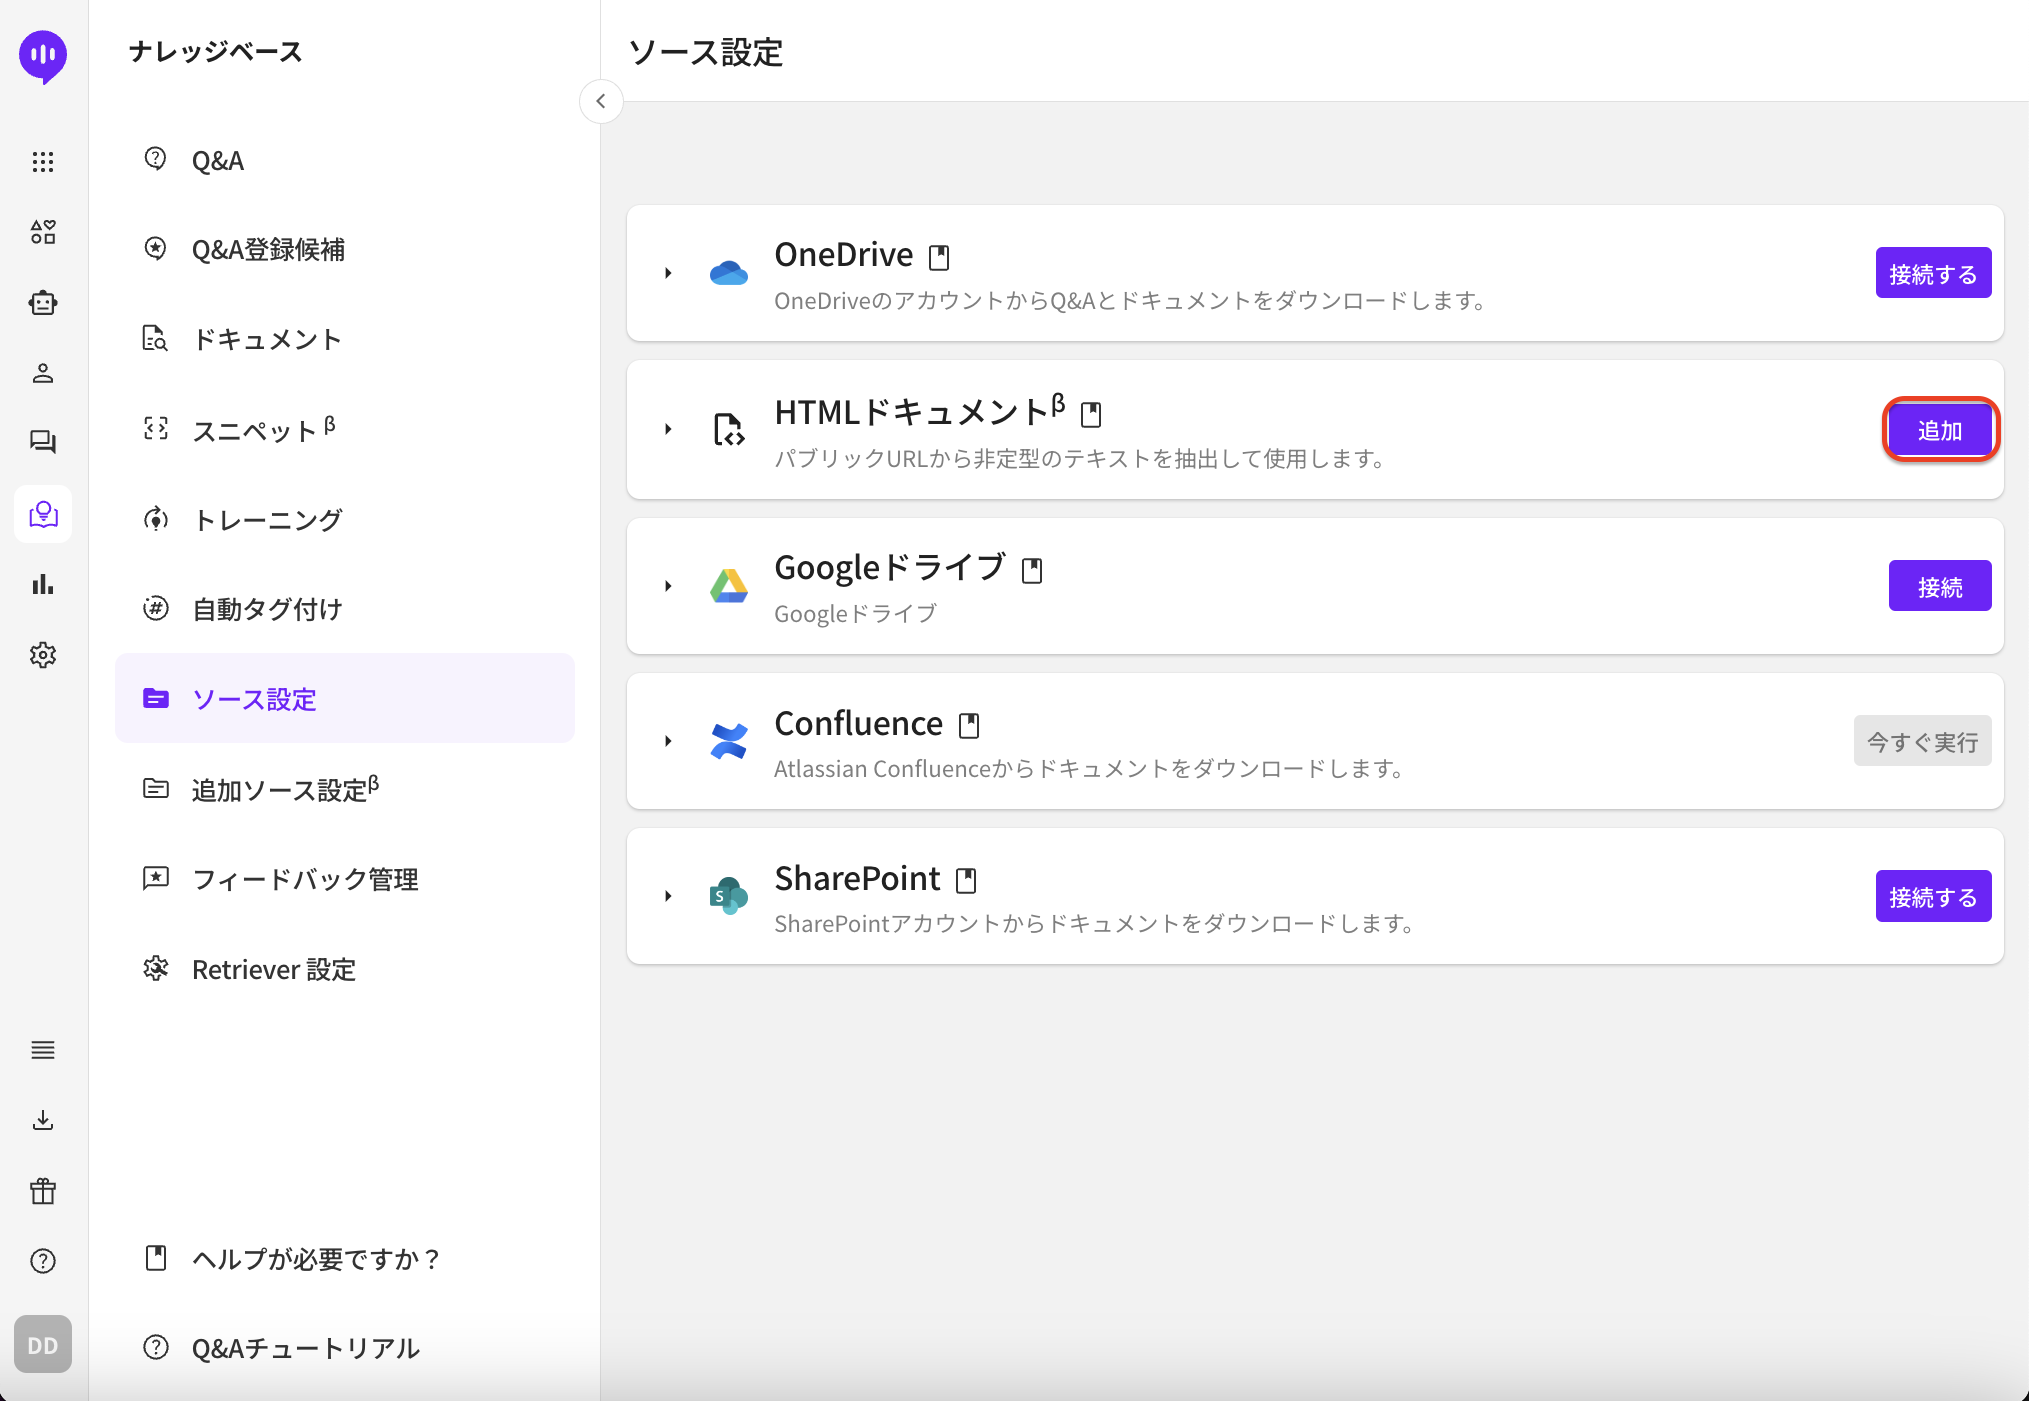Click the gift box icon
The height and width of the screenshot is (1401, 2029).
42,1191
